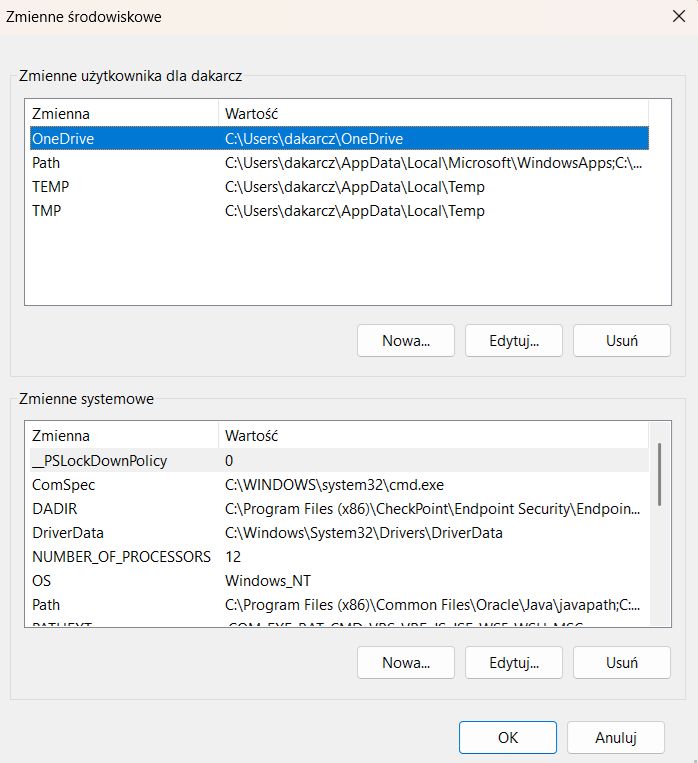Select the system Path variable with javapath

pos(339,604)
